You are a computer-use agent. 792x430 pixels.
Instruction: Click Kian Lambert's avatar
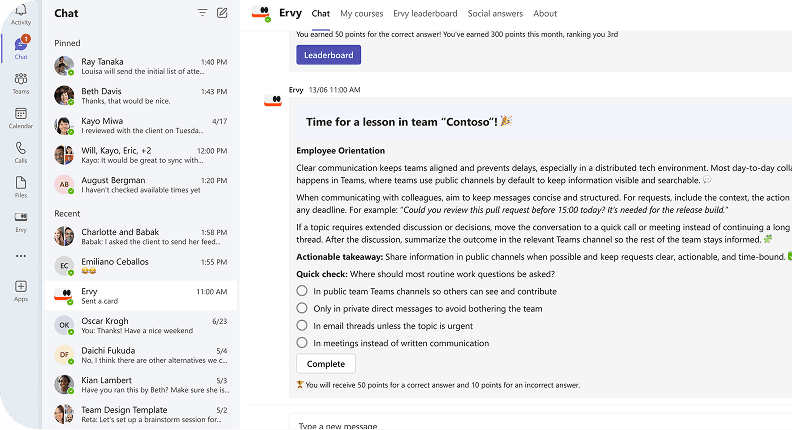pyautogui.click(x=64, y=385)
